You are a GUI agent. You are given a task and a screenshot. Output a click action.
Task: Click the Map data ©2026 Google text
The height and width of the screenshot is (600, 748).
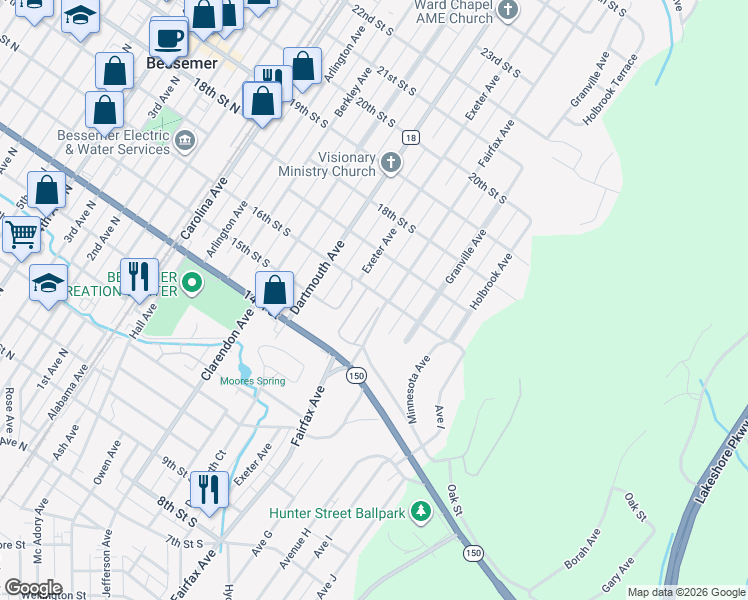click(x=686, y=592)
